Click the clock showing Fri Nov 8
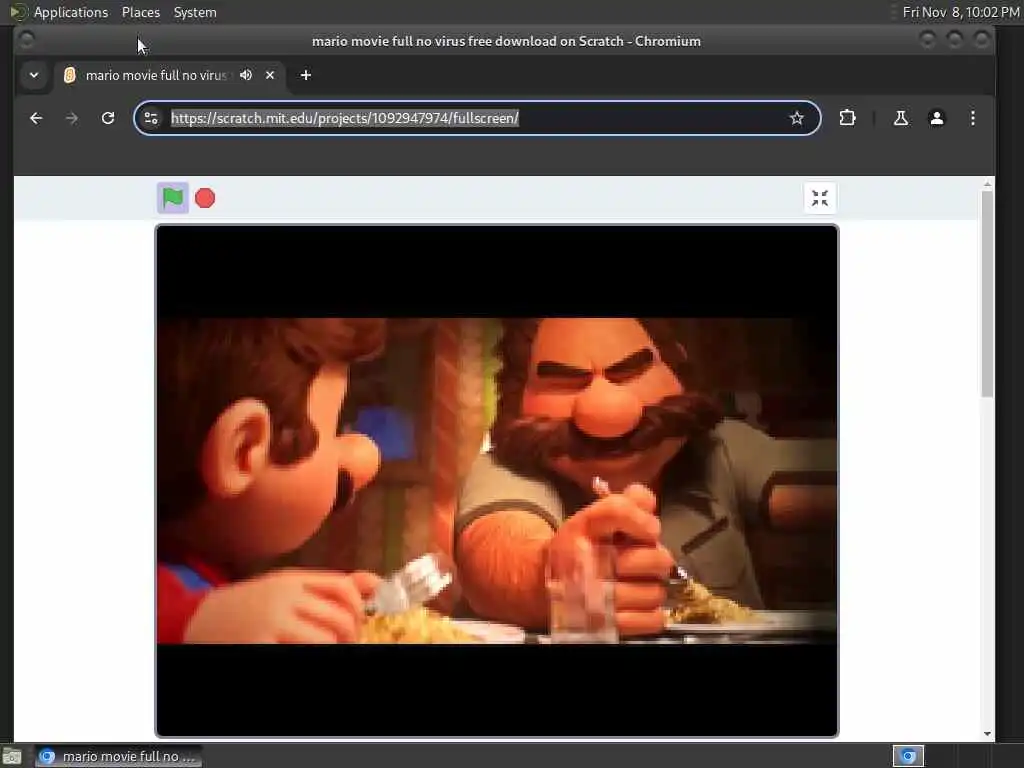This screenshot has height=768, width=1024. pyautogui.click(x=961, y=12)
